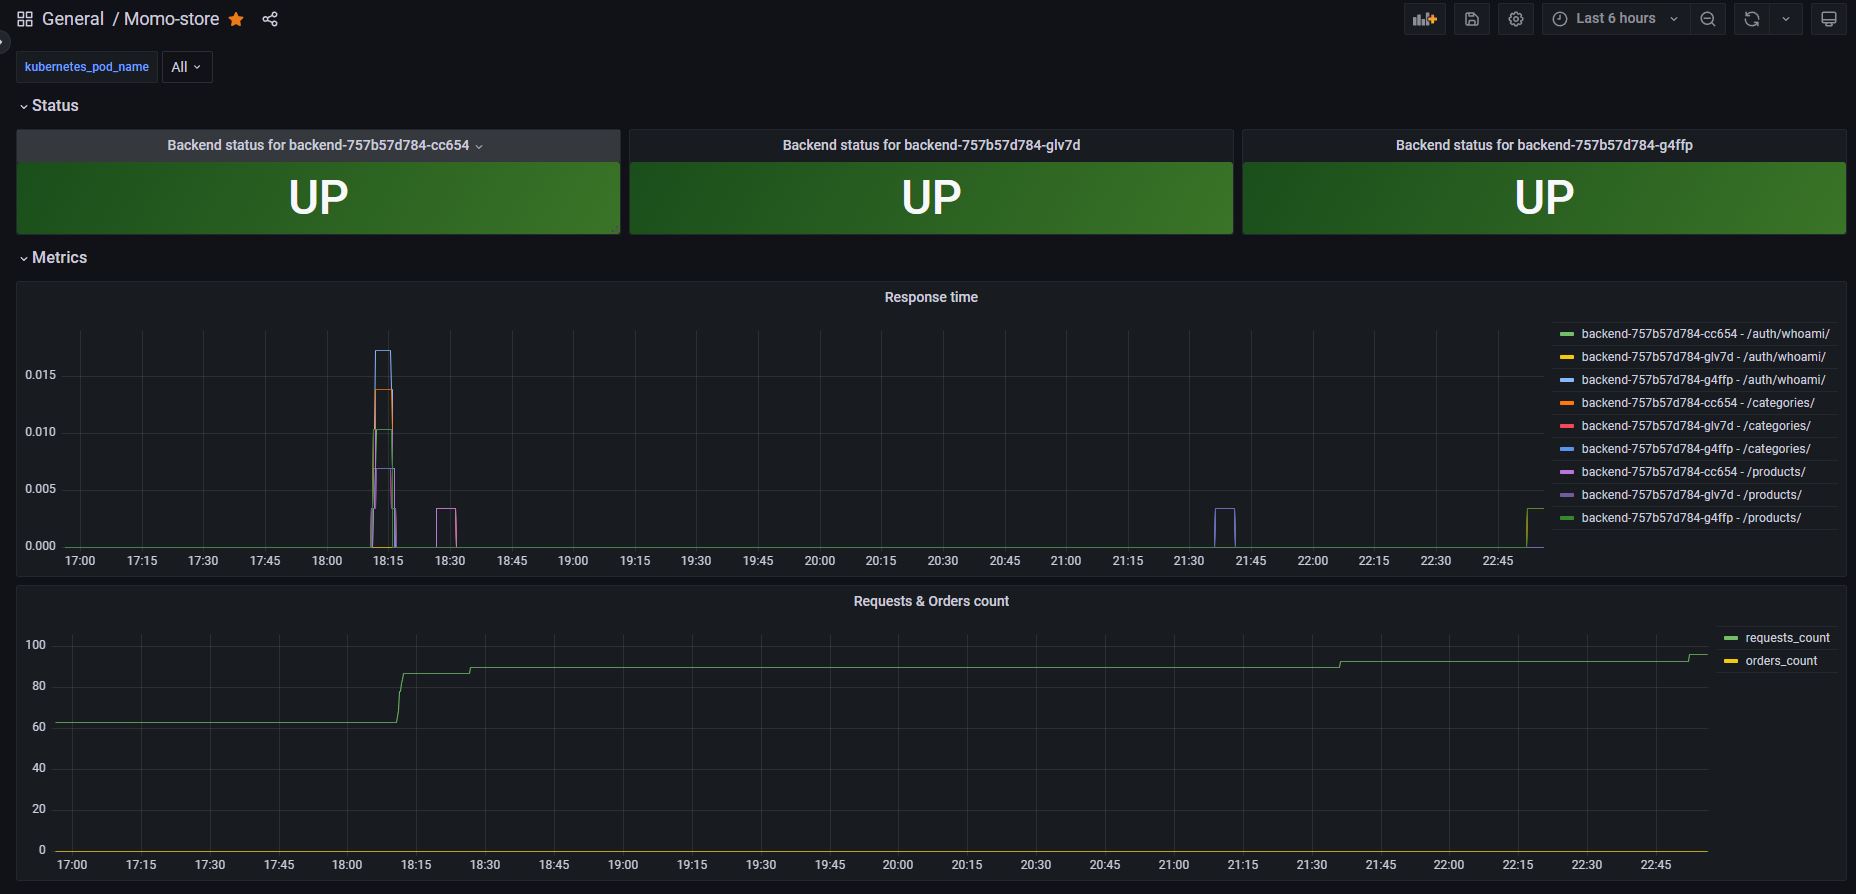This screenshot has width=1856, height=894.
Task: Collapse the Status row
Action: 49,105
